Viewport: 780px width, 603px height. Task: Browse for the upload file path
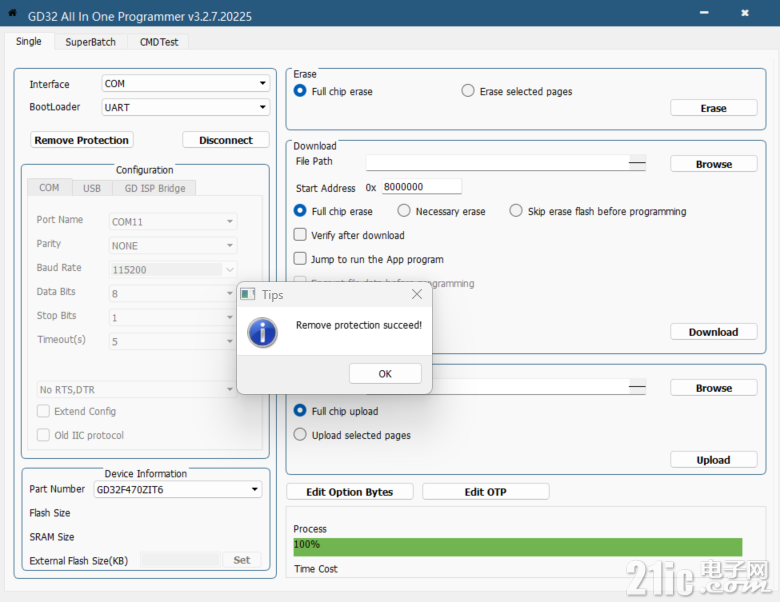(713, 388)
